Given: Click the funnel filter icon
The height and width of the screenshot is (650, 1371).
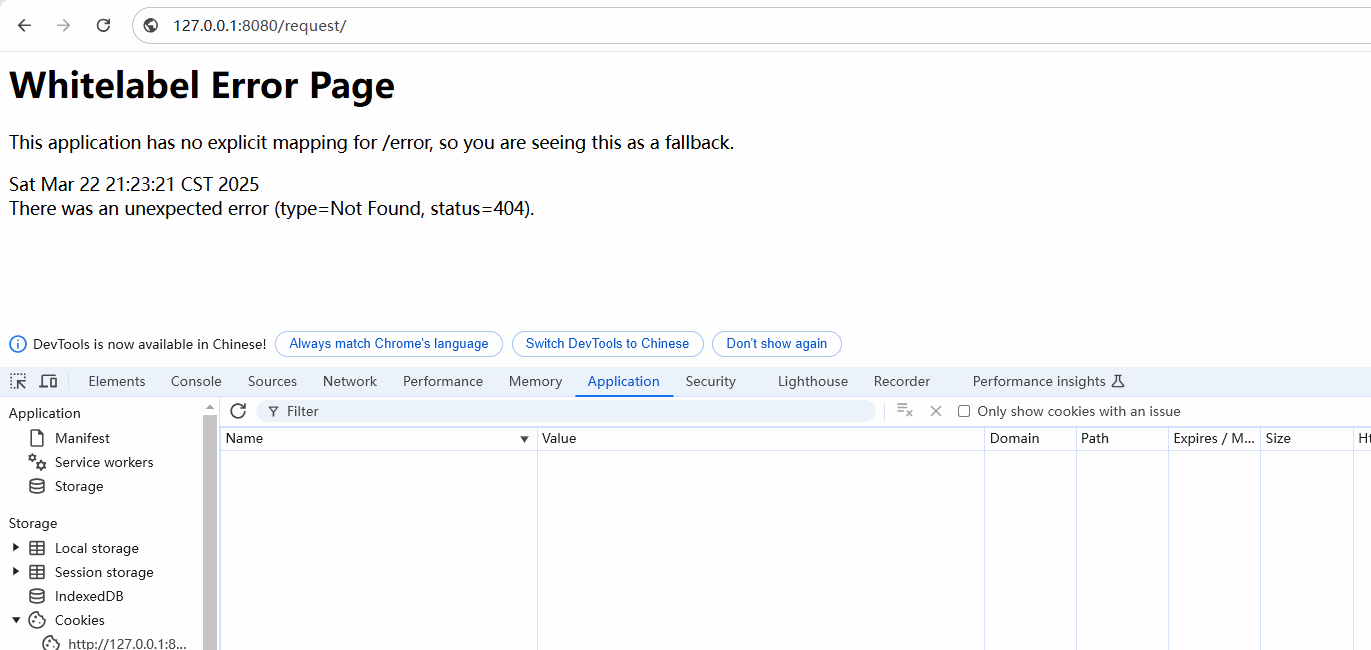Looking at the screenshot, I should coord(273,411).
